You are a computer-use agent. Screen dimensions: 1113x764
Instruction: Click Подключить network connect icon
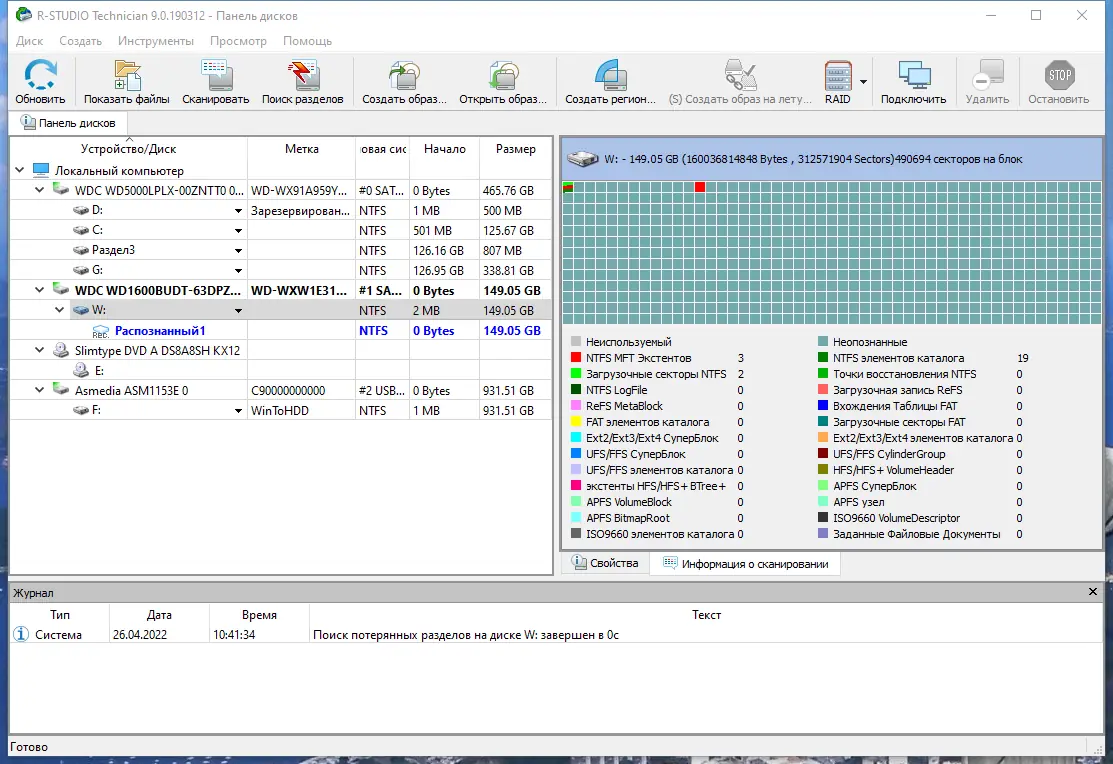(x=914, y=75)
